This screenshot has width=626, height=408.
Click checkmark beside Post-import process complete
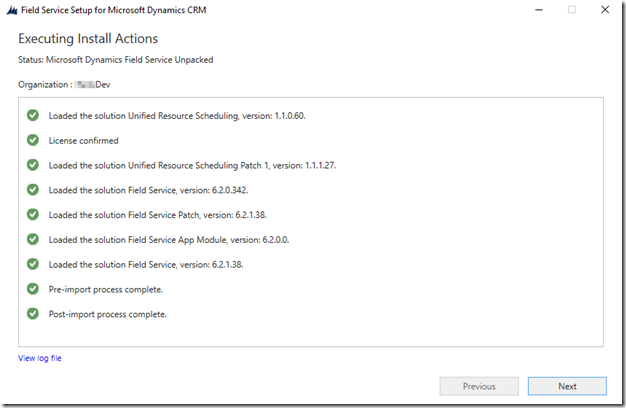click(33, 313)
